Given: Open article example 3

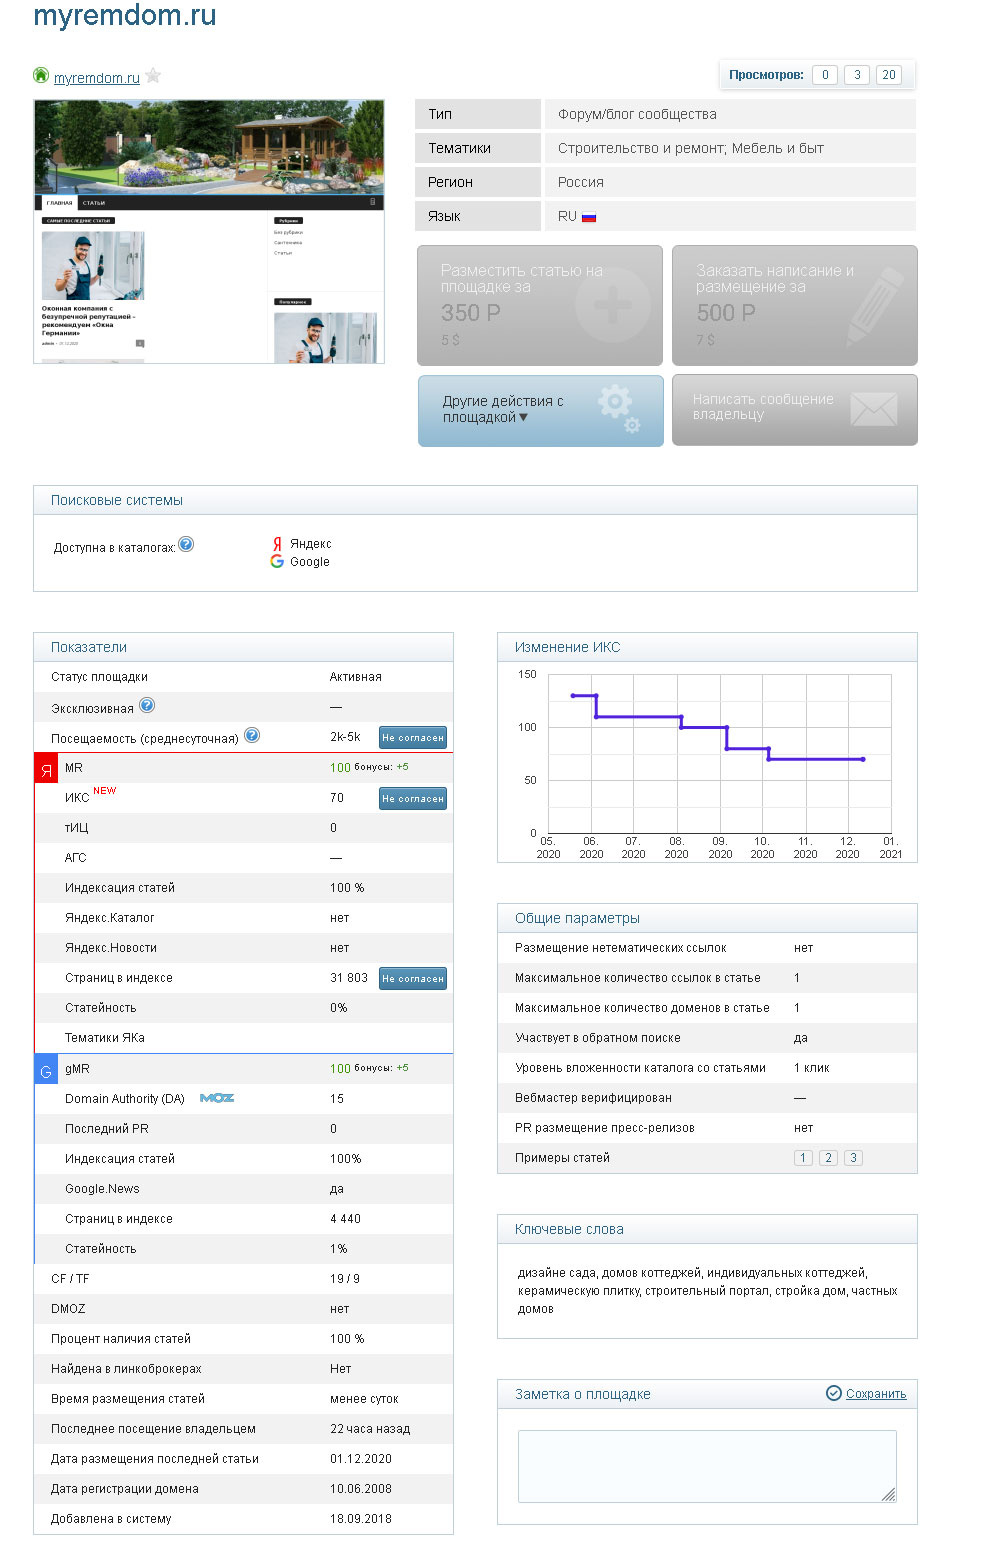Looking at the screenshot, I should click(x=853, y=1158).
